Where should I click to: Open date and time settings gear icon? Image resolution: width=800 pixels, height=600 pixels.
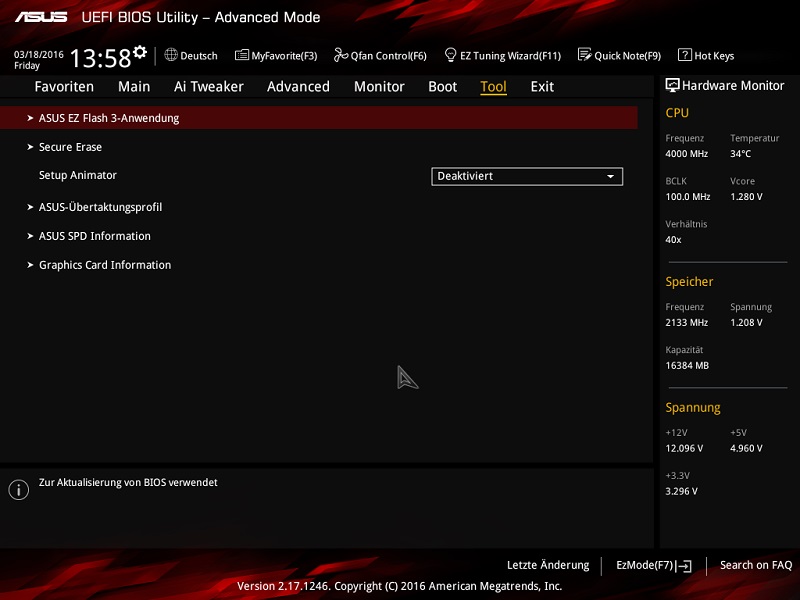tap(140, 52)
